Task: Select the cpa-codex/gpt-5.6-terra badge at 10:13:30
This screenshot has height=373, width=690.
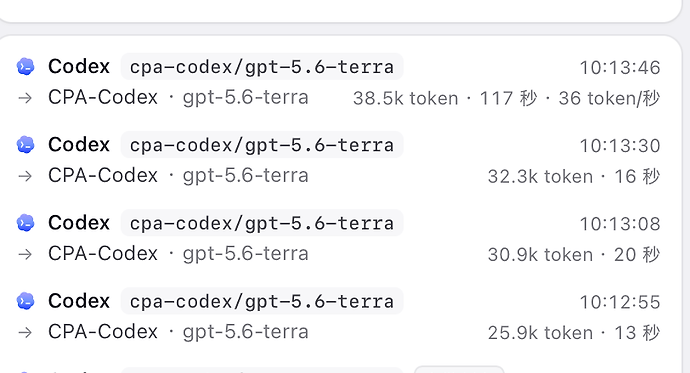Action: point(262,145)
